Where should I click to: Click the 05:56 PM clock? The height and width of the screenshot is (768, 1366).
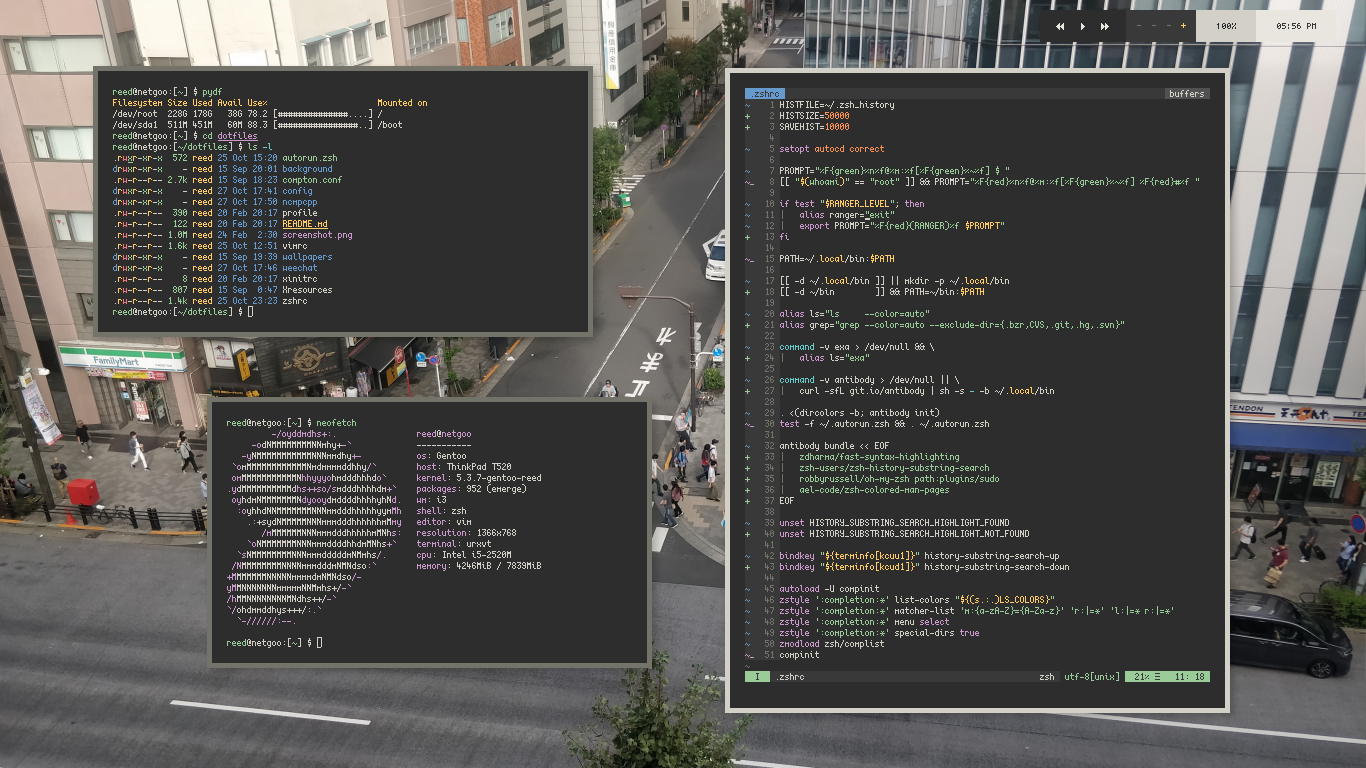[x=1296, y=26]
